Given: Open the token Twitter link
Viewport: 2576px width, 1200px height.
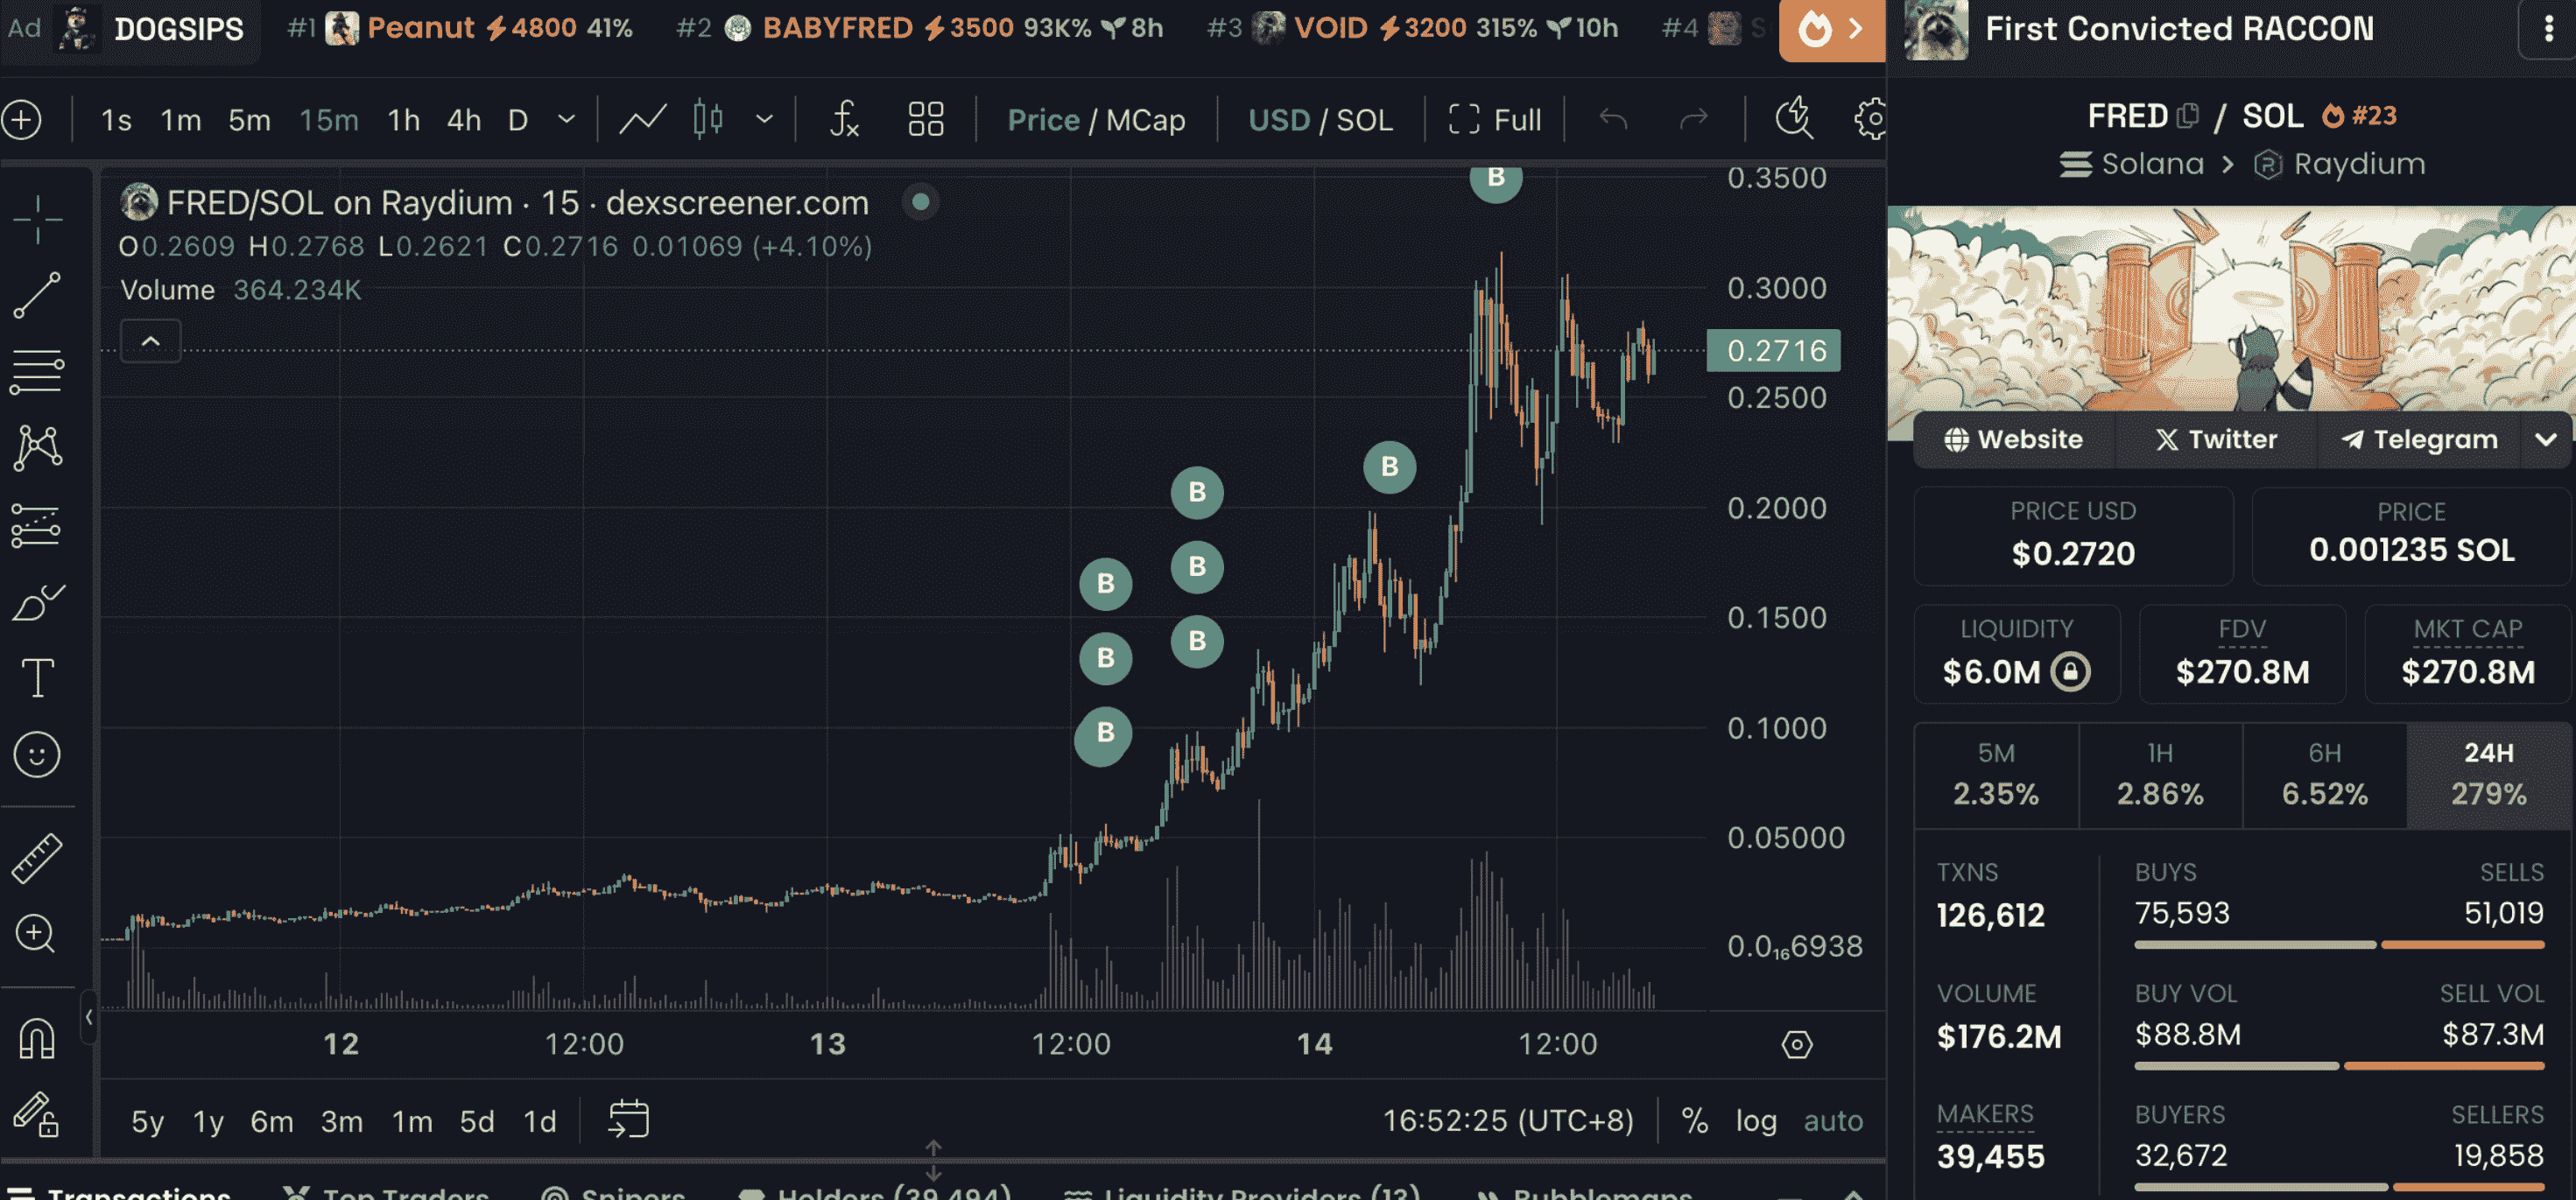Looking at the screenshot, I should click(2216, 440).
